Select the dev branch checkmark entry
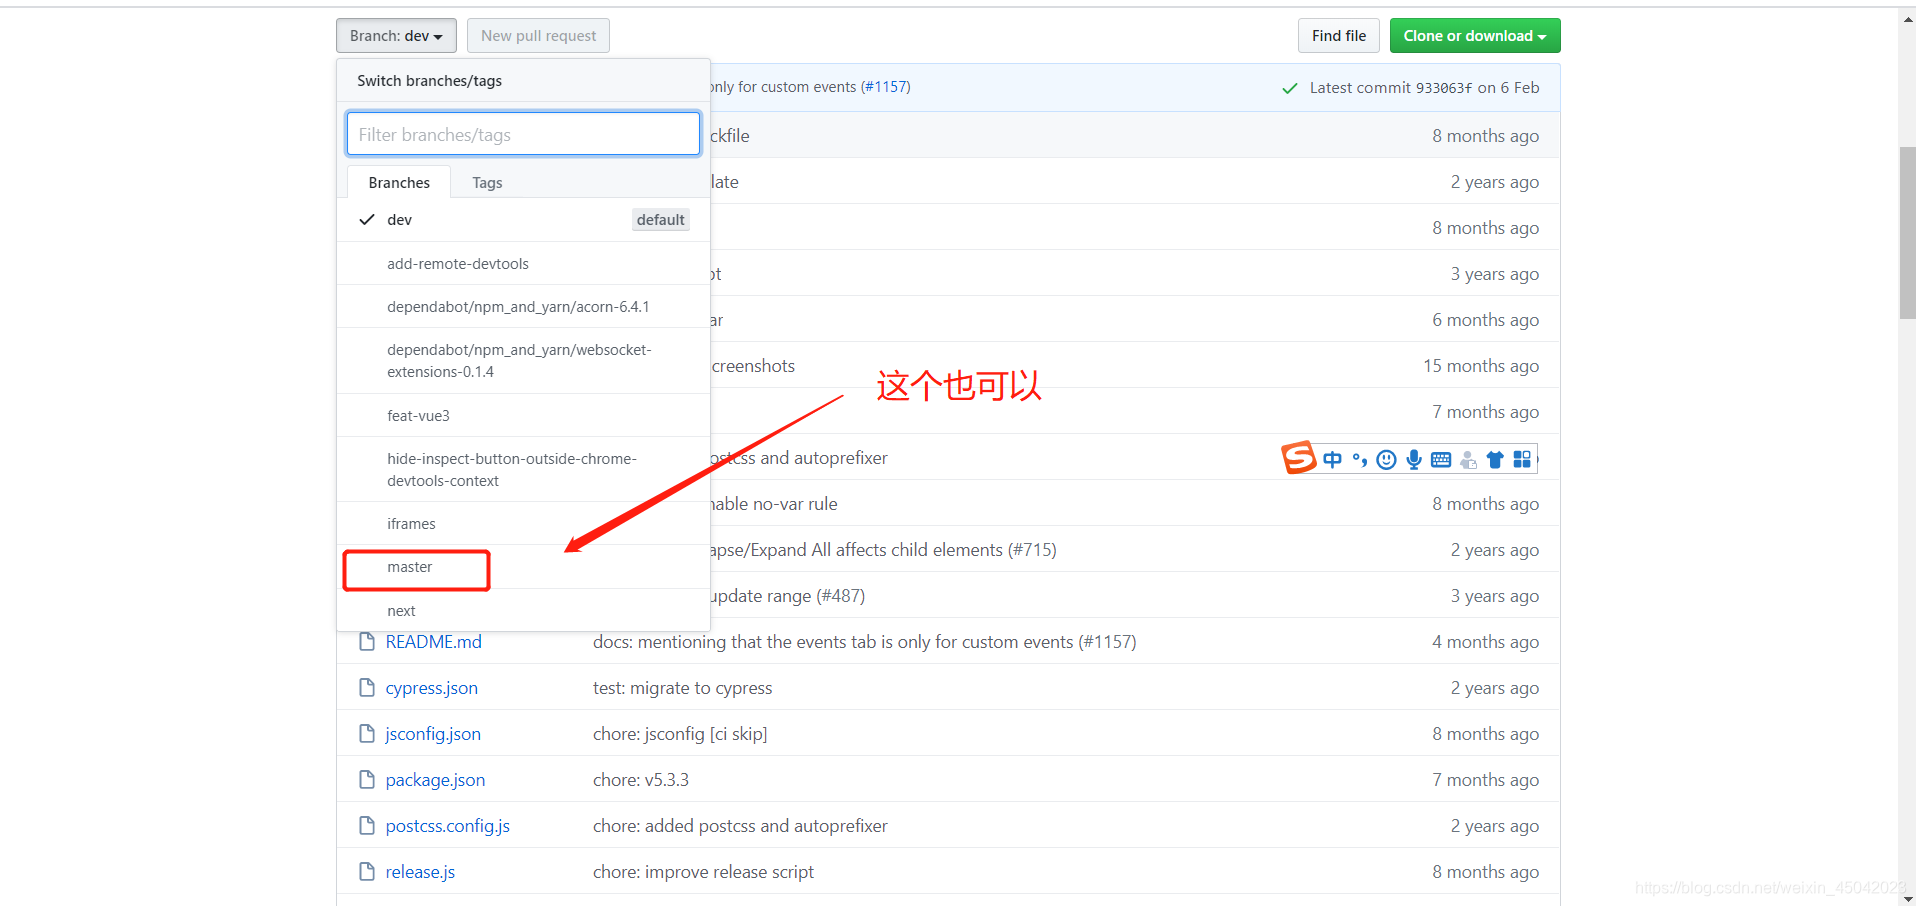 pyautogui.click(x=399, y=219)
